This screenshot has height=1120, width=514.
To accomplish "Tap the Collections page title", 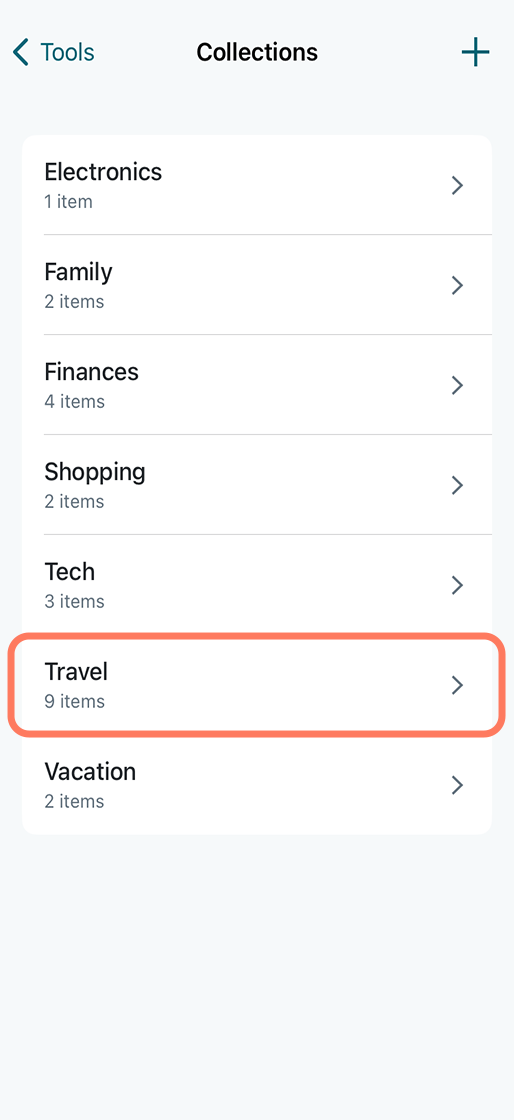I will (257, 53).
